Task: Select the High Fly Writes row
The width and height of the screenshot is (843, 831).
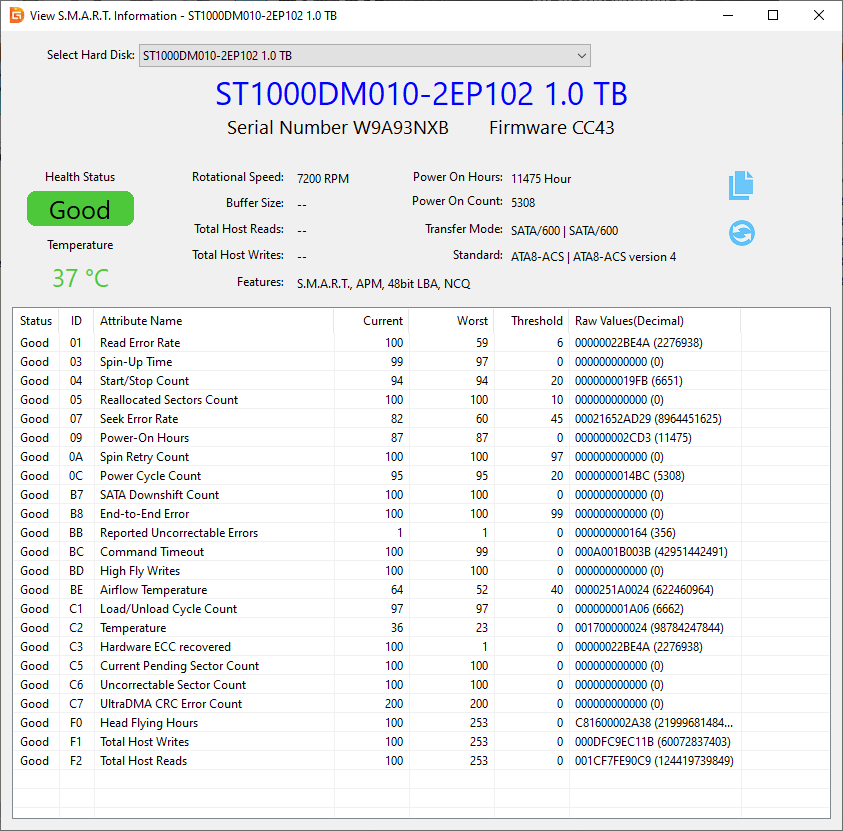Action: (x=422, y=571)
